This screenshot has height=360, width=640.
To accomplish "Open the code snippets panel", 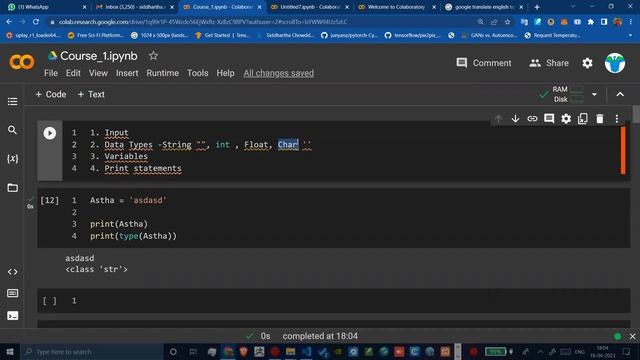I will (13, 272).
